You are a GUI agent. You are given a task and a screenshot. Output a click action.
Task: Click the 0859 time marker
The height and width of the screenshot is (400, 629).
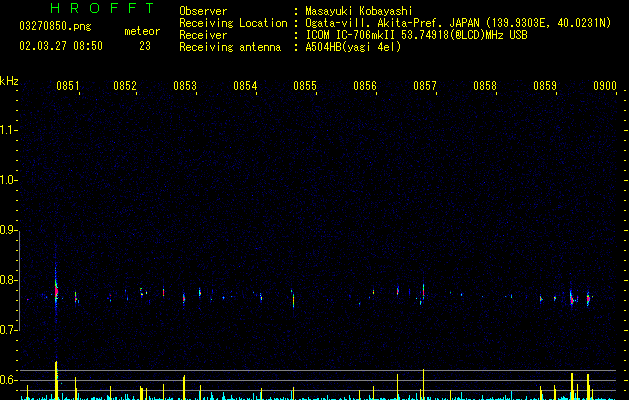[x=545, y=85]
